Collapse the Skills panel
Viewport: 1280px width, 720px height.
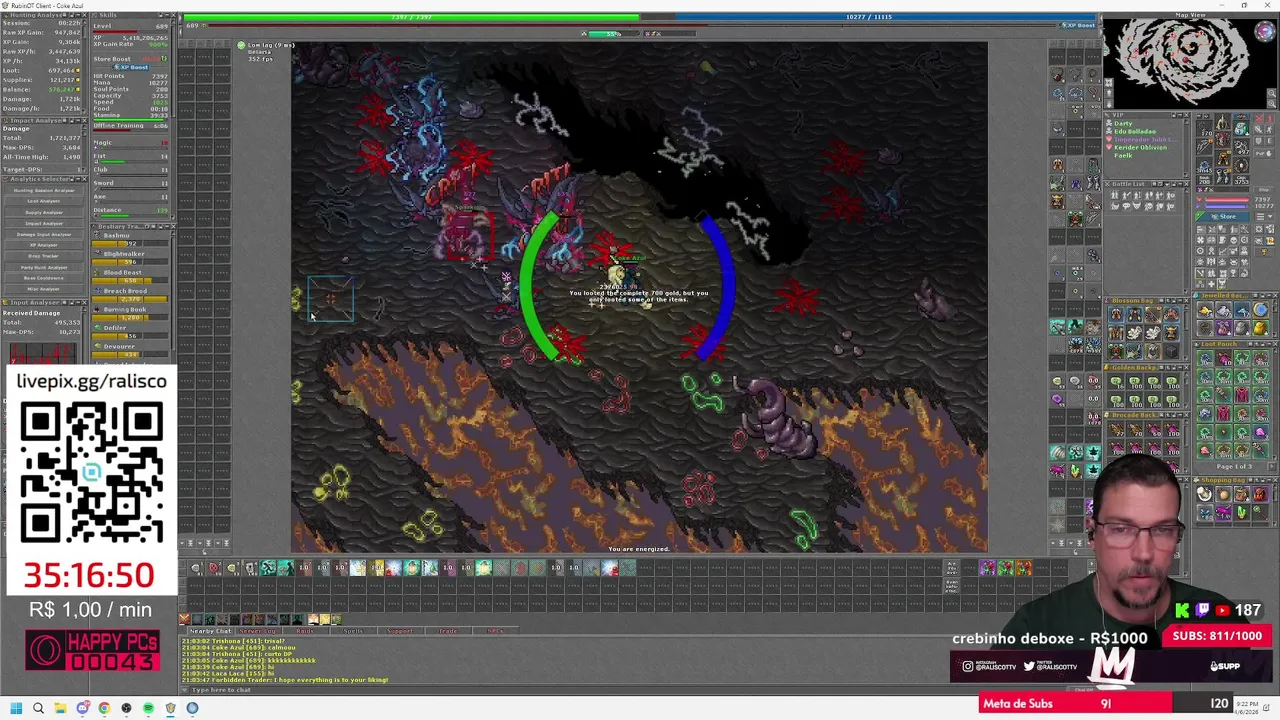click(x=169, y=15)
